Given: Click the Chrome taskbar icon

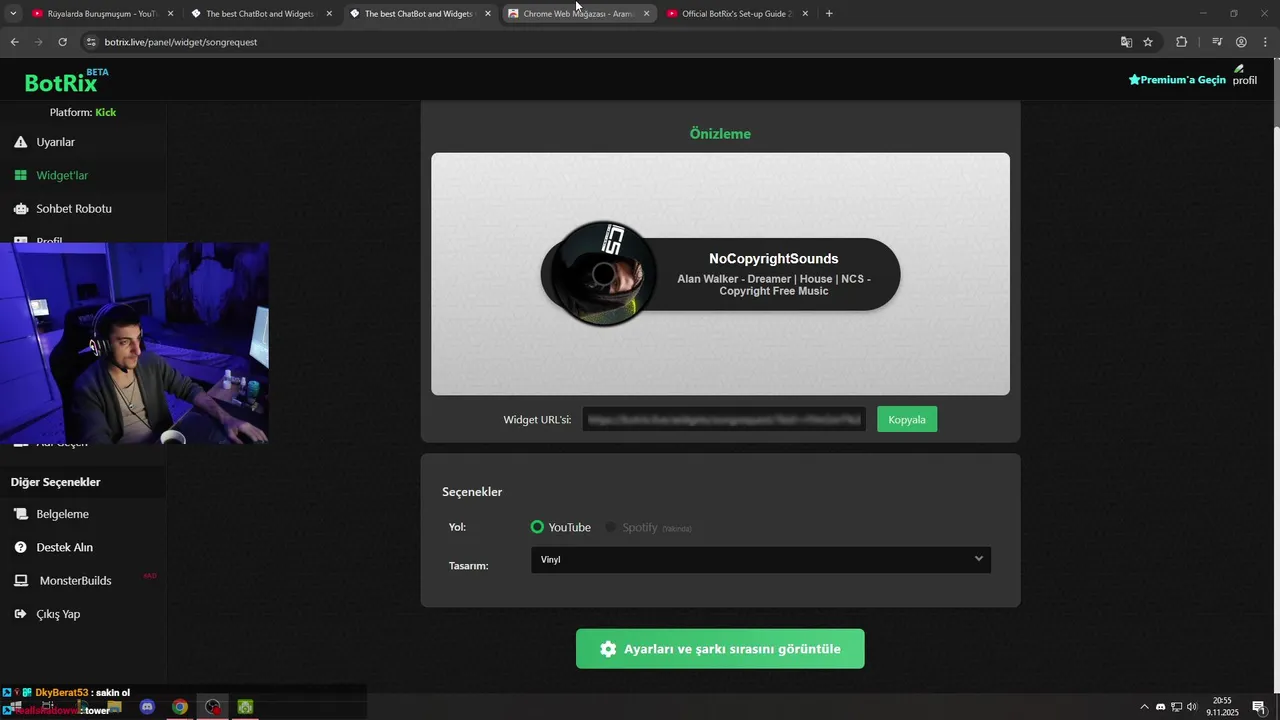Looking at the screenshot, I should 179,707.
